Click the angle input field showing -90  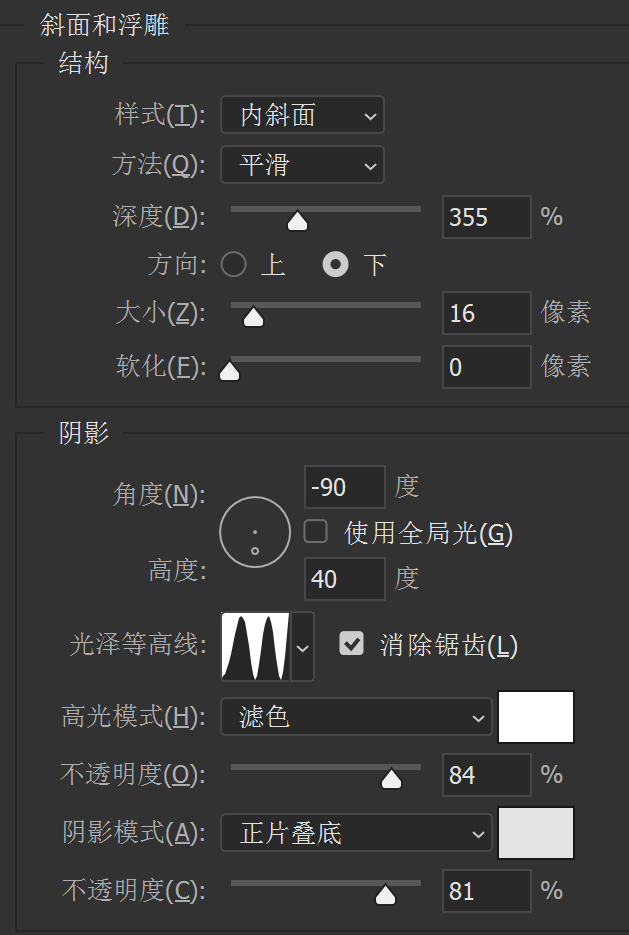(344, 488)
